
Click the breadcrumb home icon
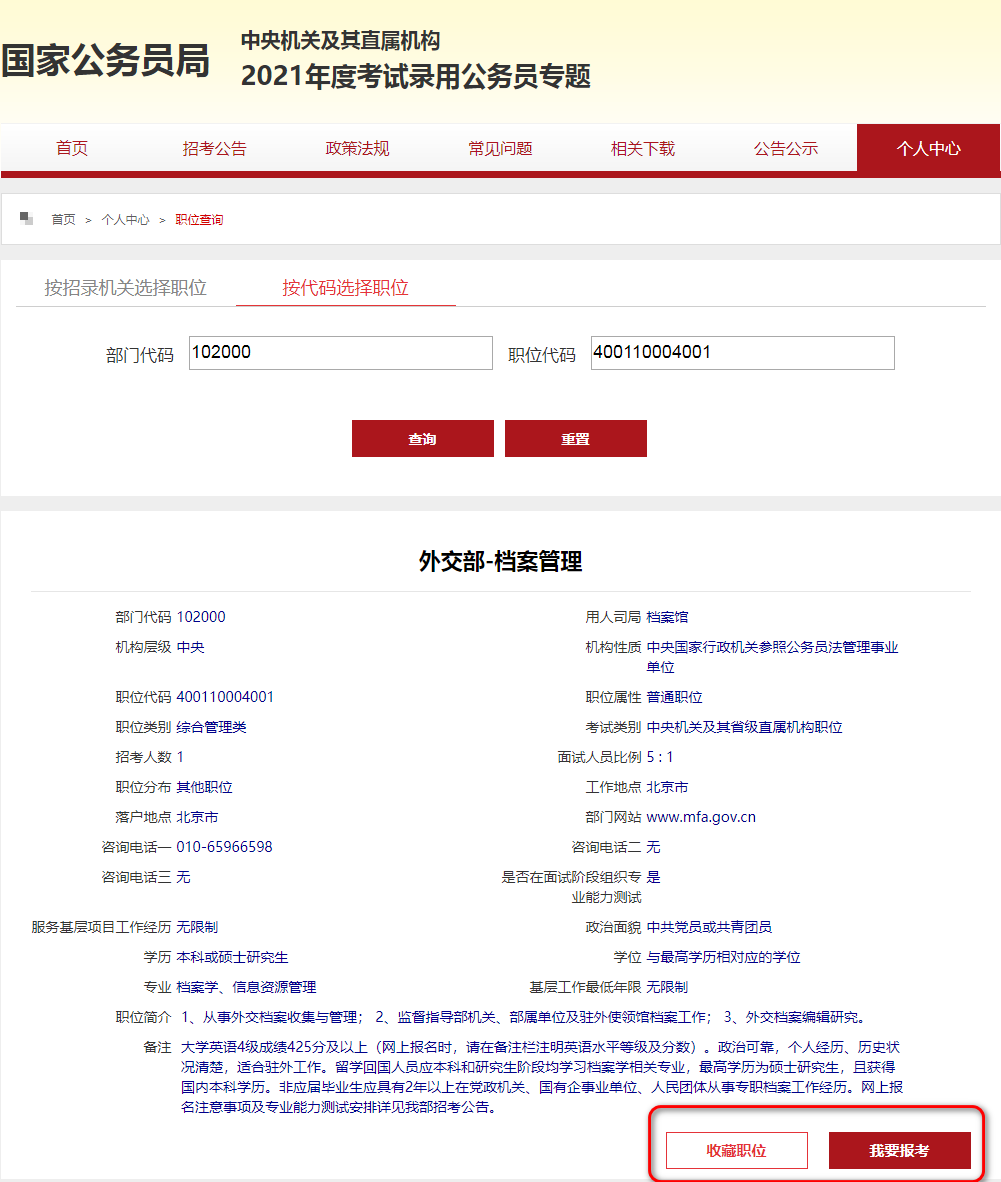click(27, 219)
